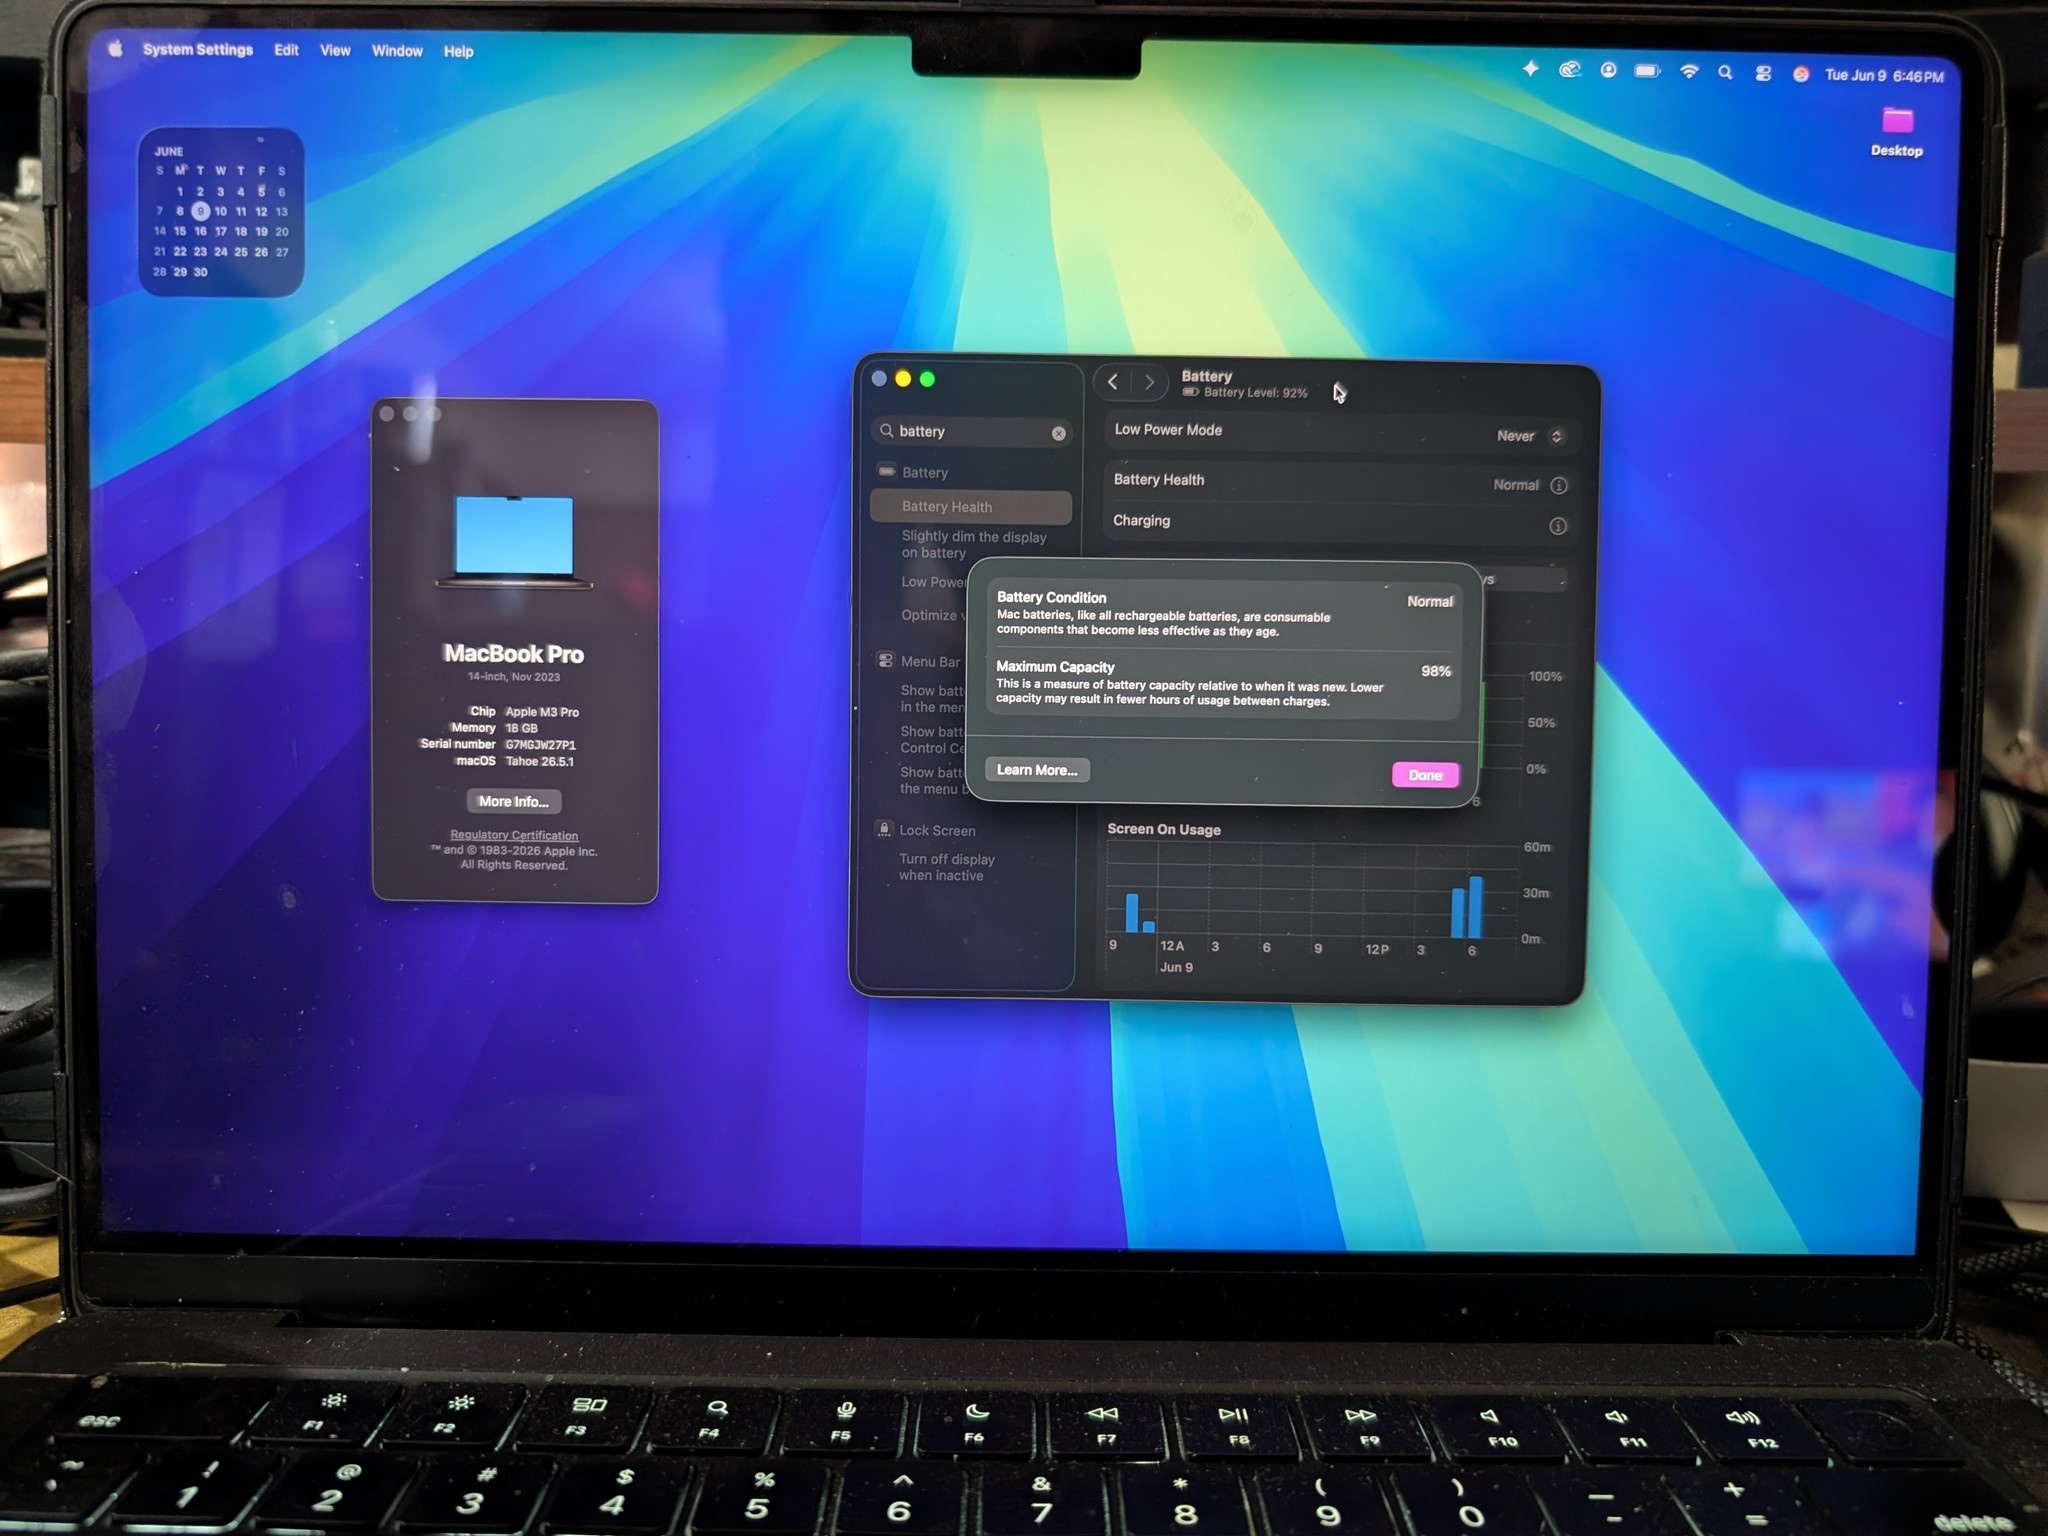Image resolution: width=2048 pixels, height=1536 pixels.
Task: Click the sparkle star menu bar icon
Action: [x=1531, y=68]
